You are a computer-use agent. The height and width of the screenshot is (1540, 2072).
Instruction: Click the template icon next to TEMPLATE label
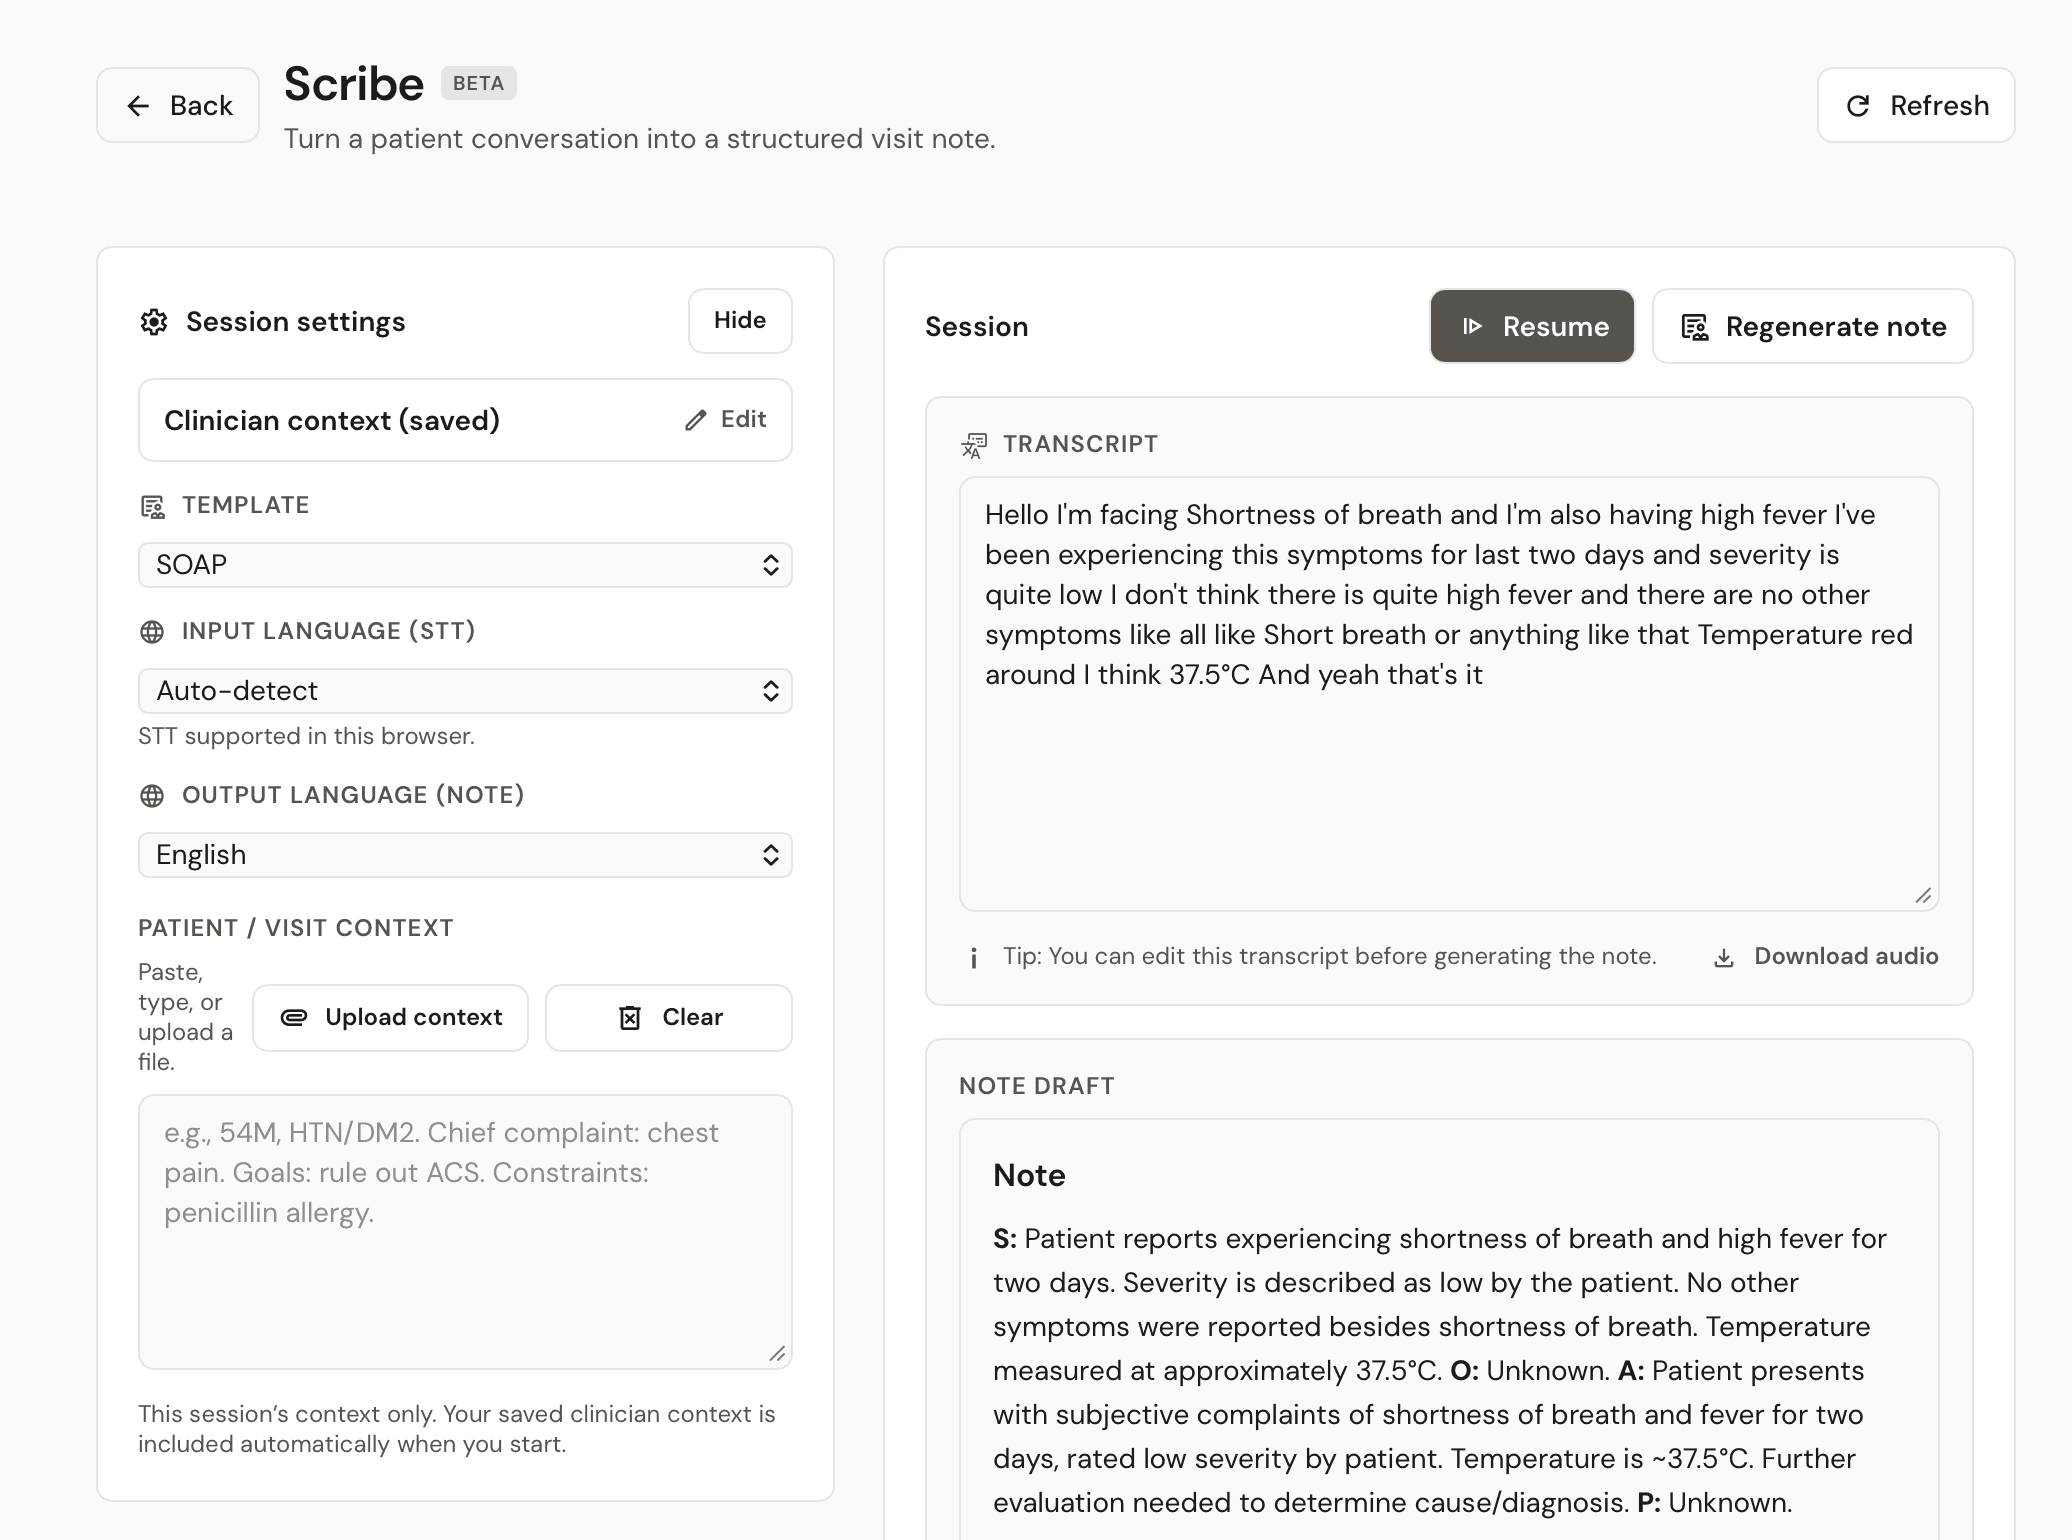(153, 506)
